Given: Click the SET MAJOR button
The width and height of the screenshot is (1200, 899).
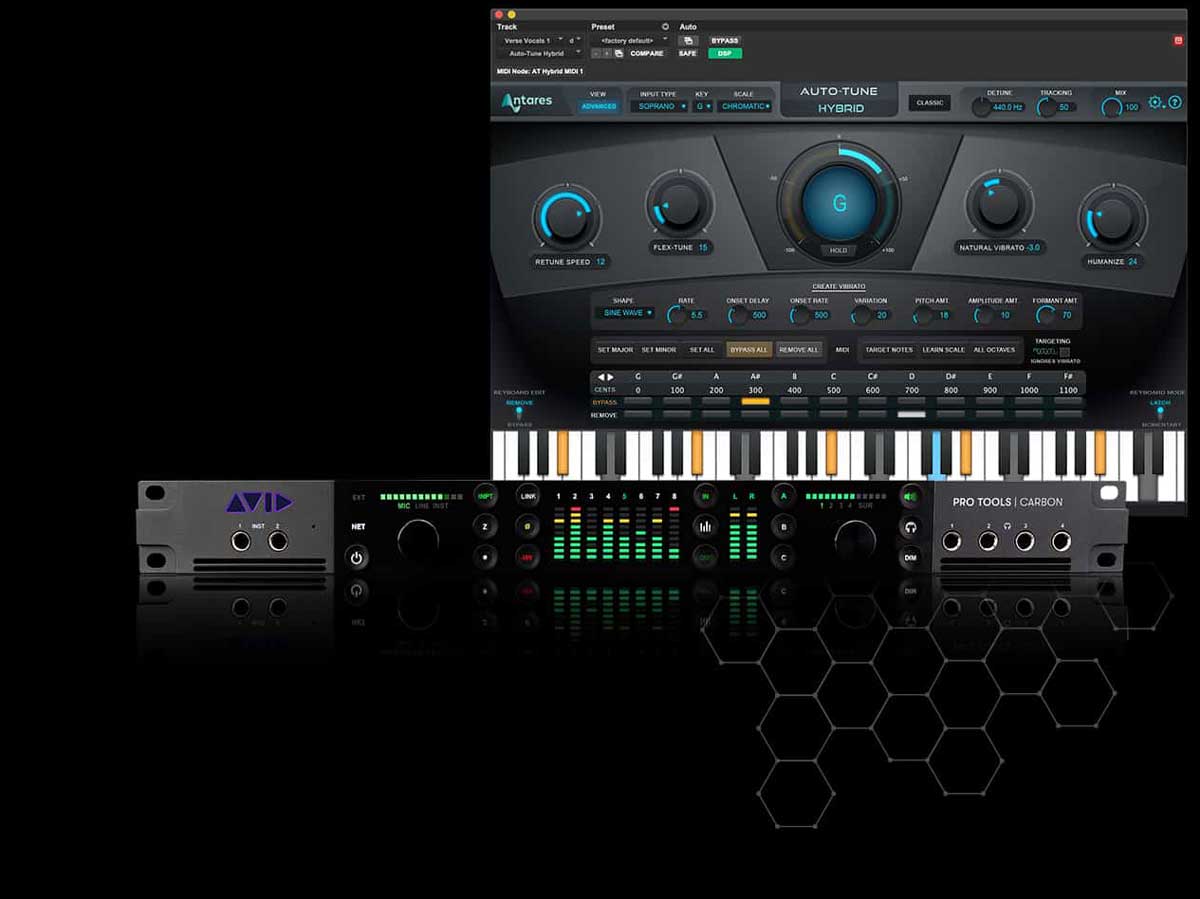Looking at the screenshot, I should [x=616, y=350].
